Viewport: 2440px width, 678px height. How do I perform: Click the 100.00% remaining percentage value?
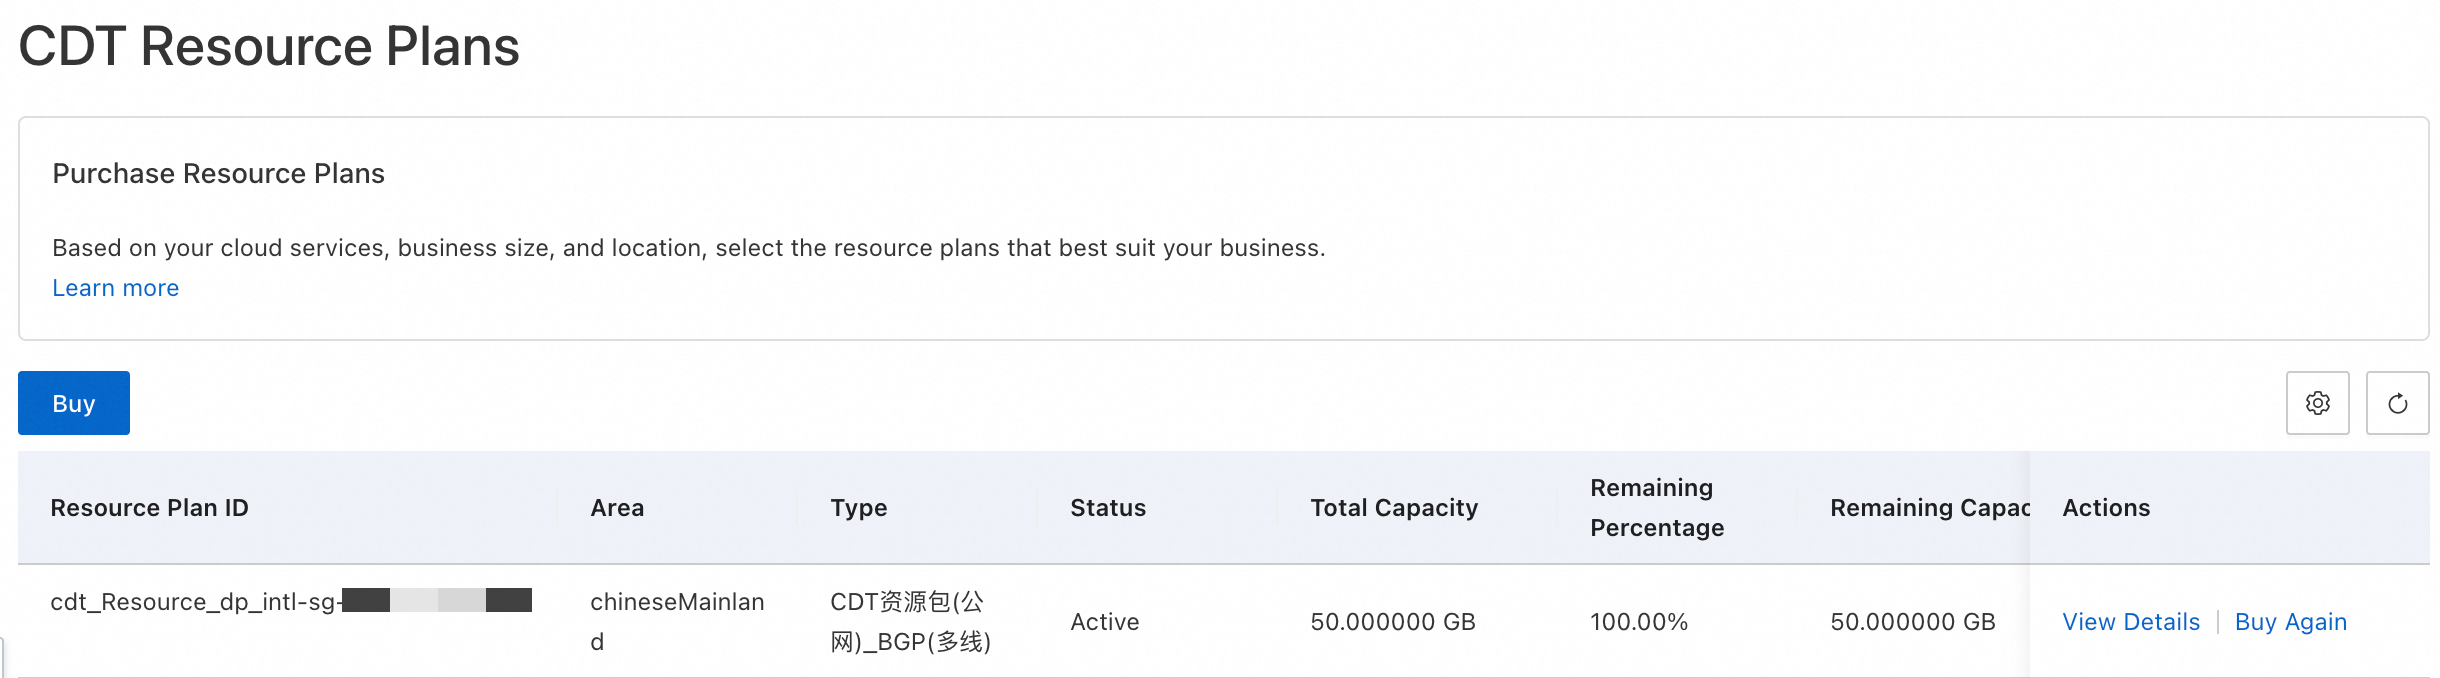coord(1639,622)
